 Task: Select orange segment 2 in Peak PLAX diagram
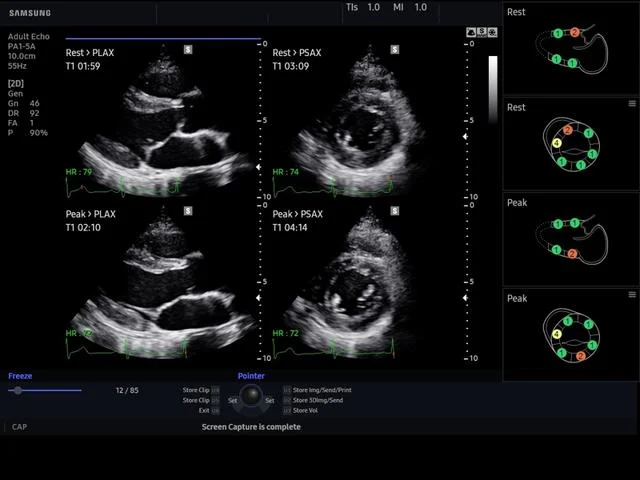point(572,253)
